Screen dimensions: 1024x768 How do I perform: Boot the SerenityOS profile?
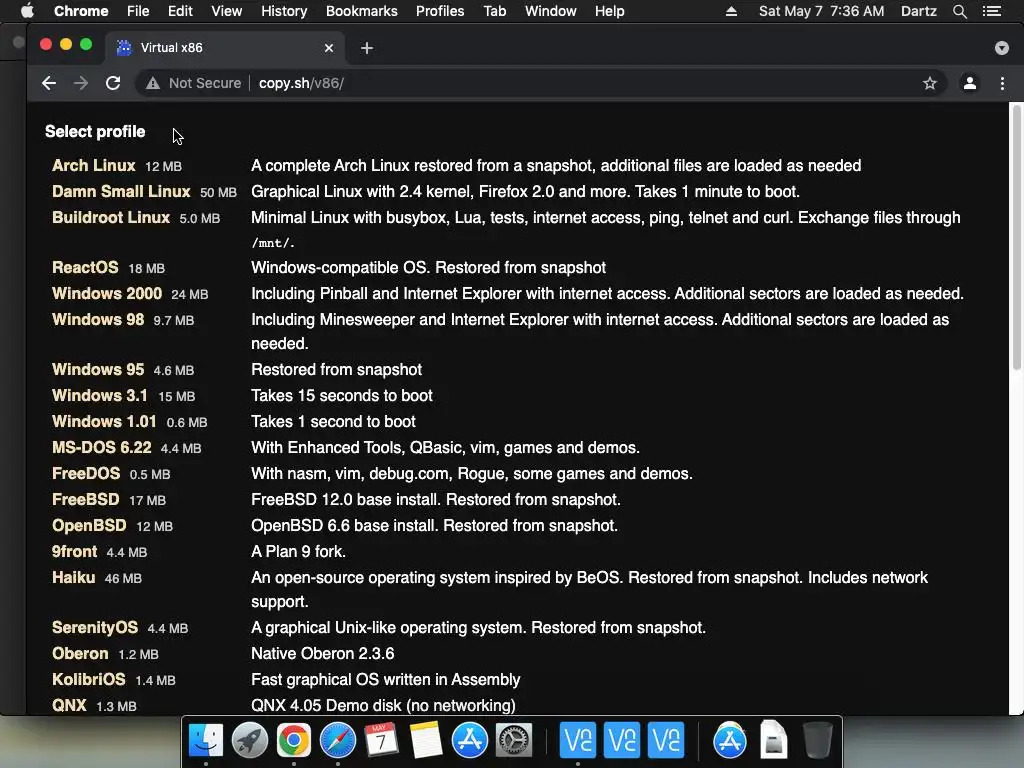point(95,628)
